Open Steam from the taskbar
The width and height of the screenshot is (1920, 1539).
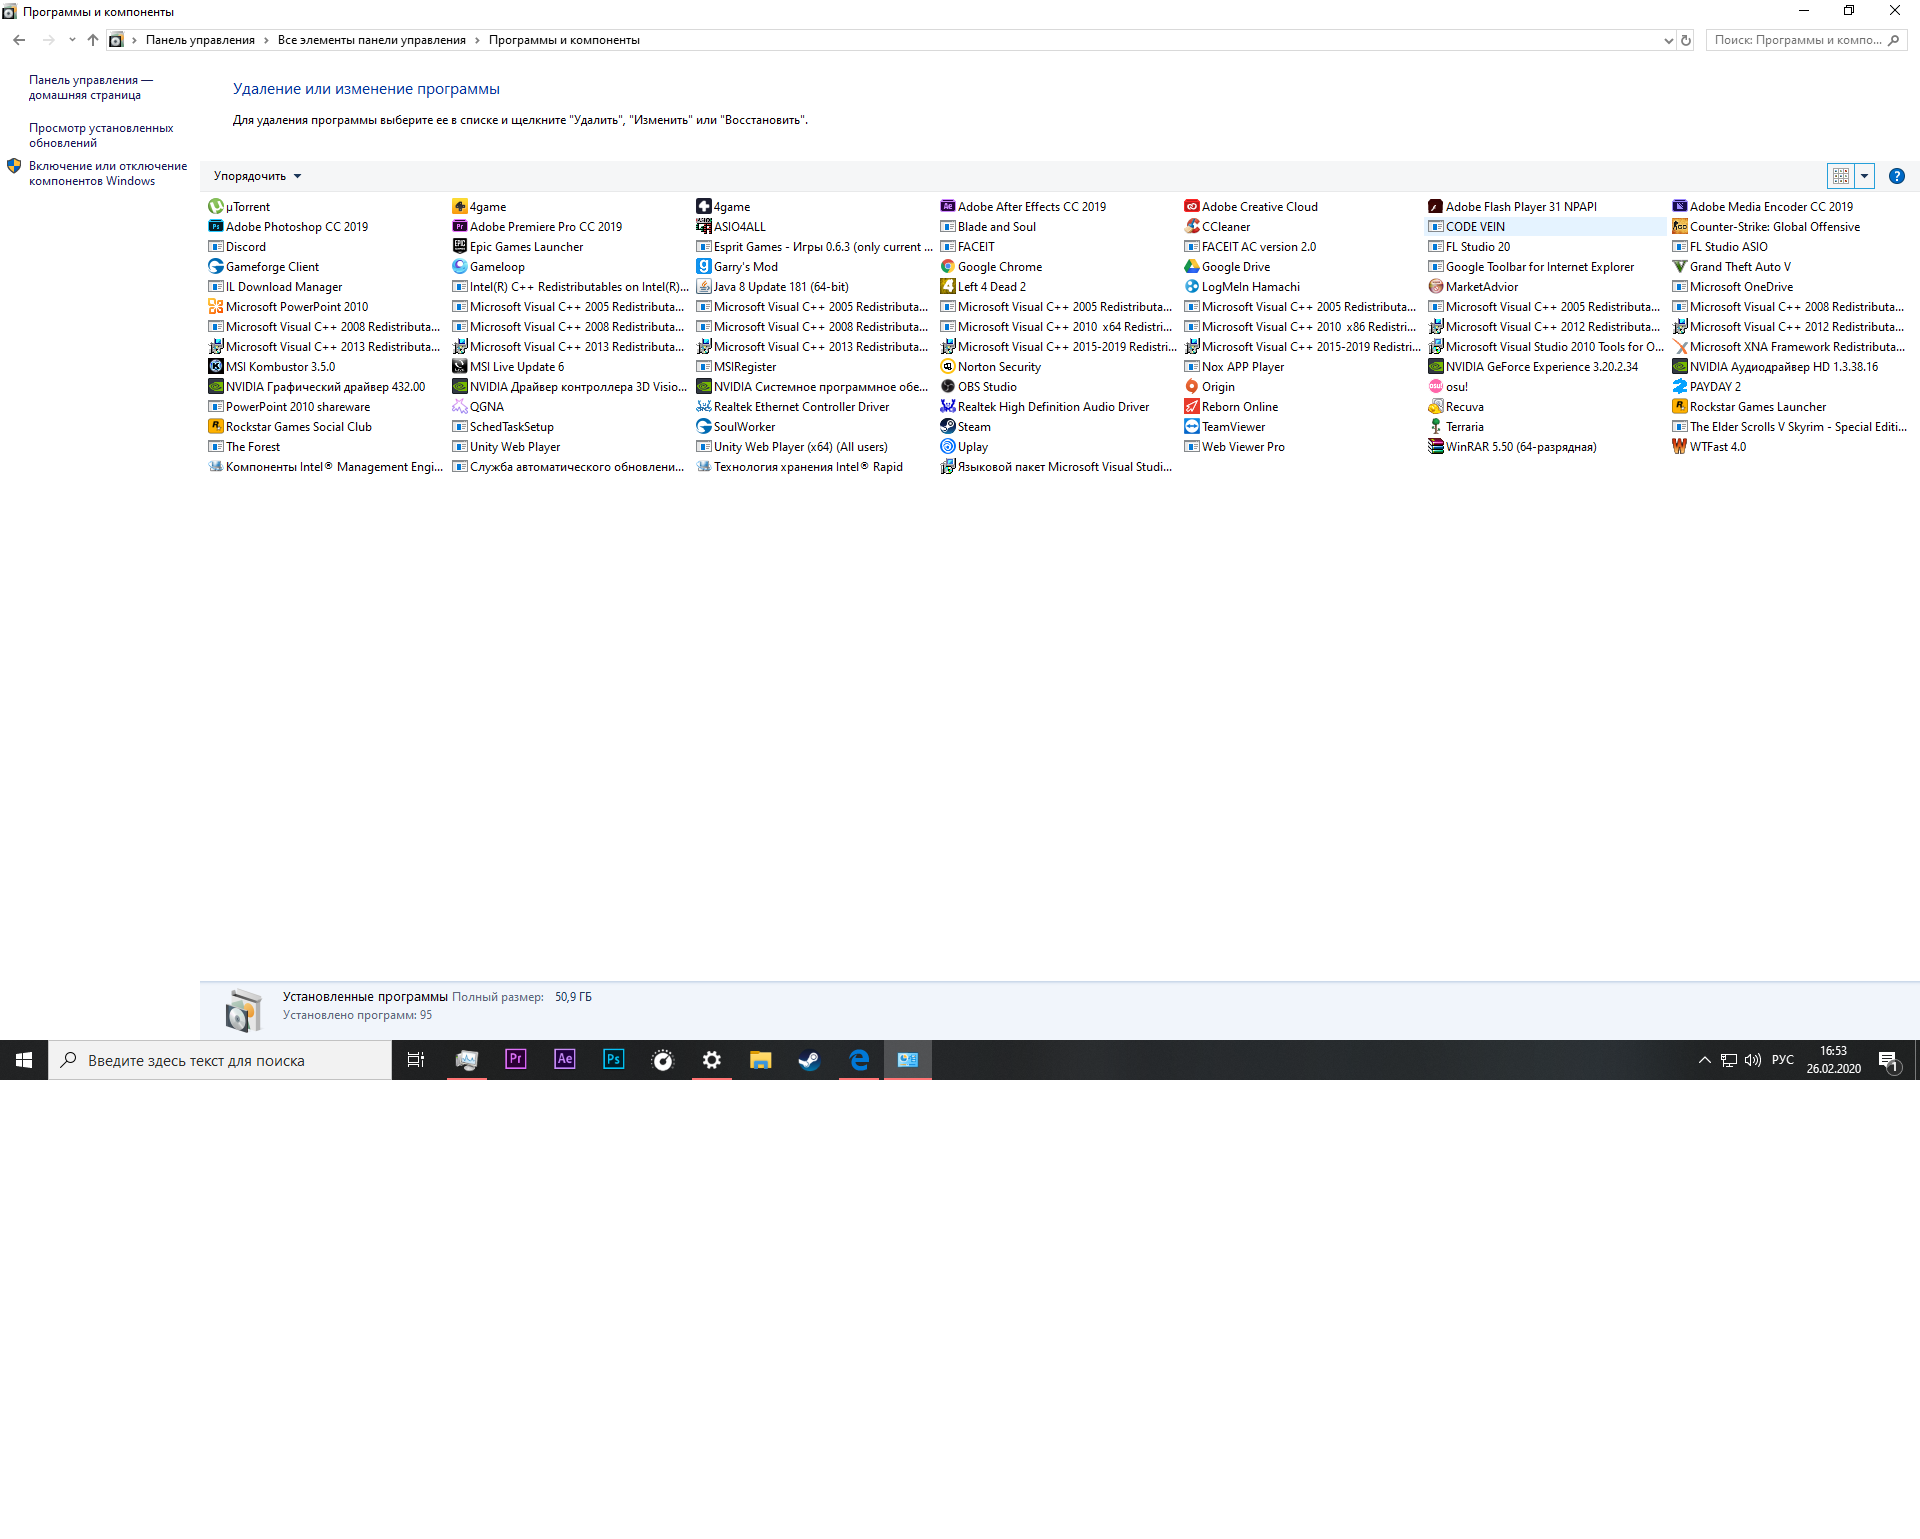[810, 1060]
